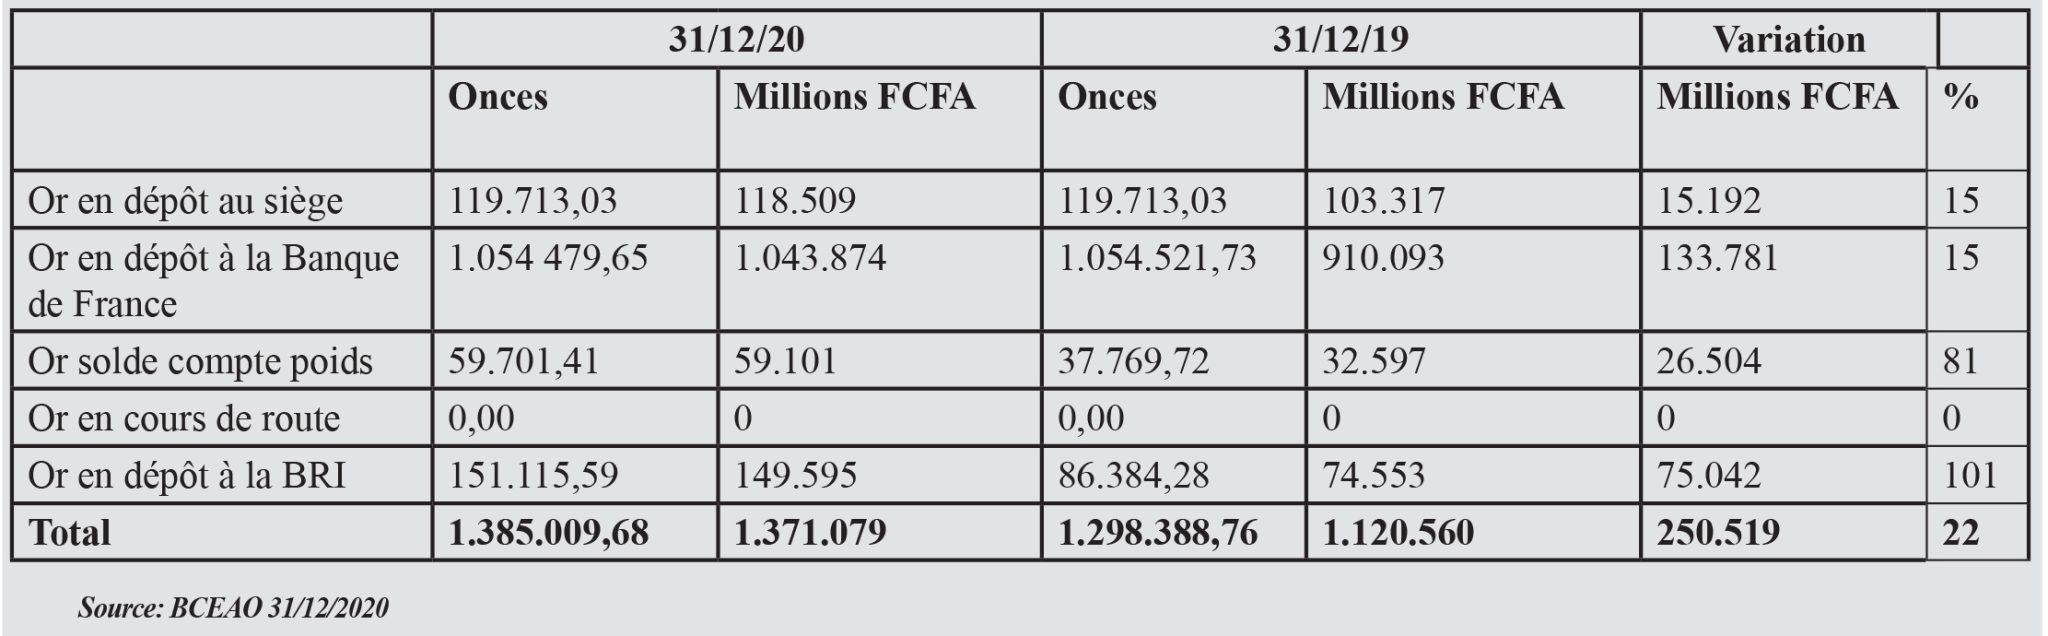The height and width of the screenshot is (636, 2048).
Task: Click the 31/12/19 column header
Action: pyautogui.click(x=1340, y=39)
